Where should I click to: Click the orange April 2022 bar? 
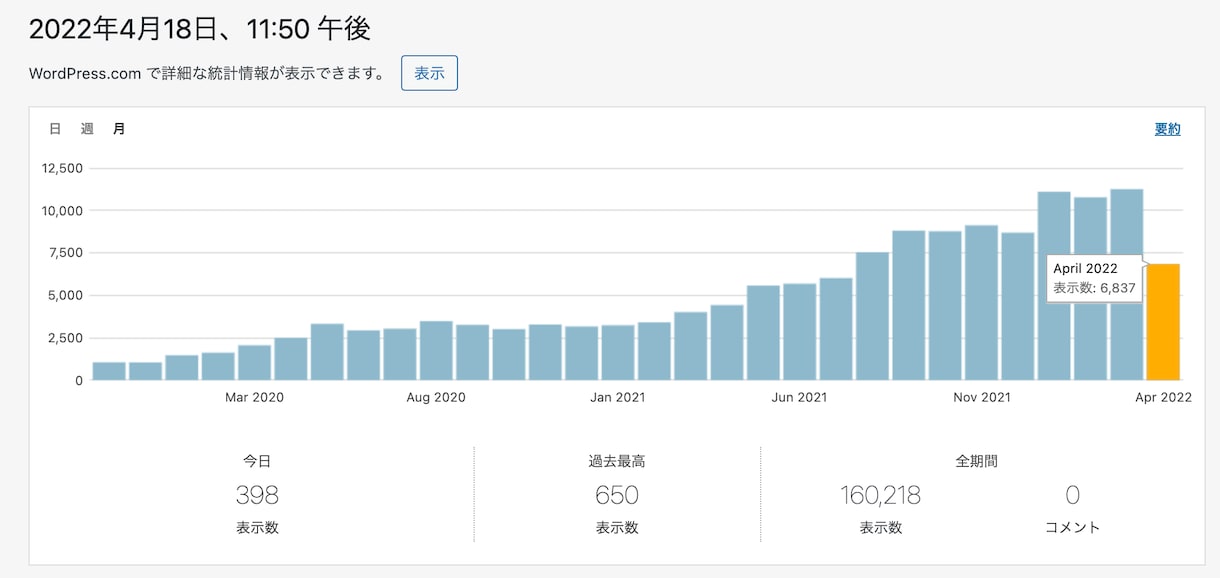coord(1163,322)
